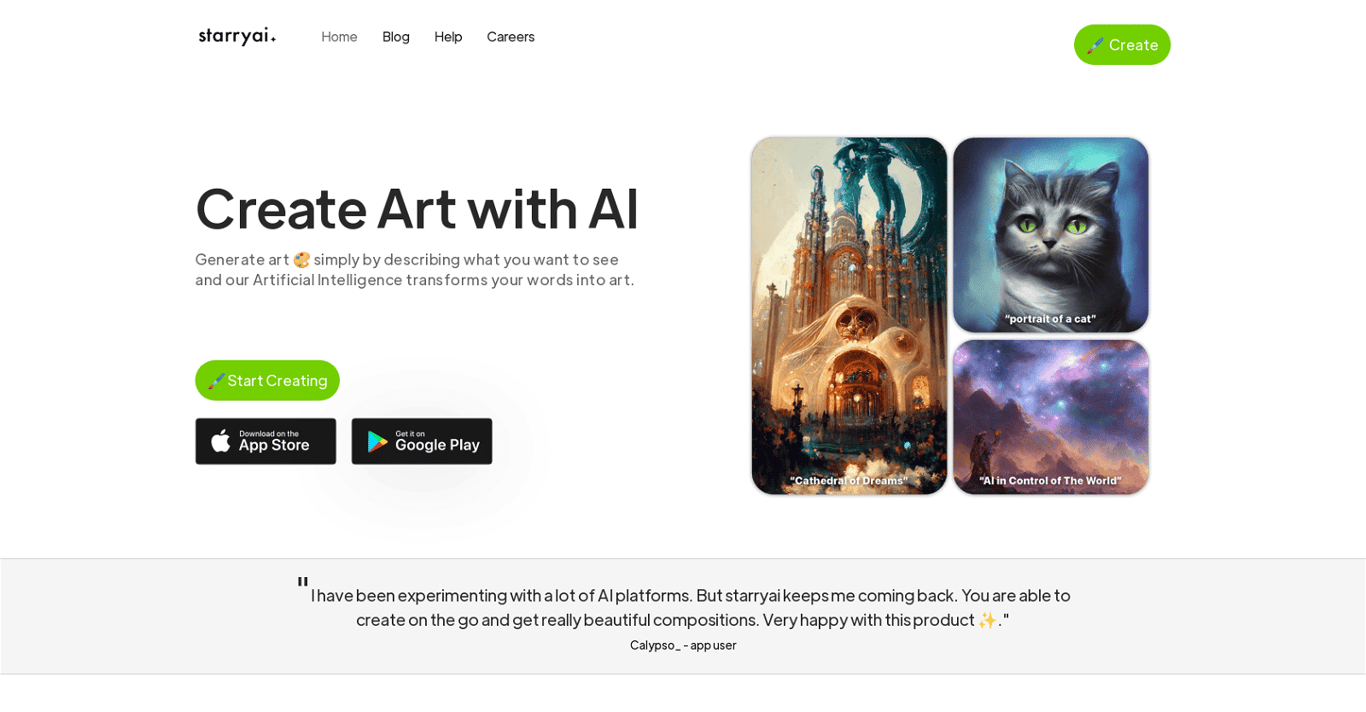This screenshot has width=1366, height=712.
Task: Click the Create Art with AI heading
Action: click(417, 208)
